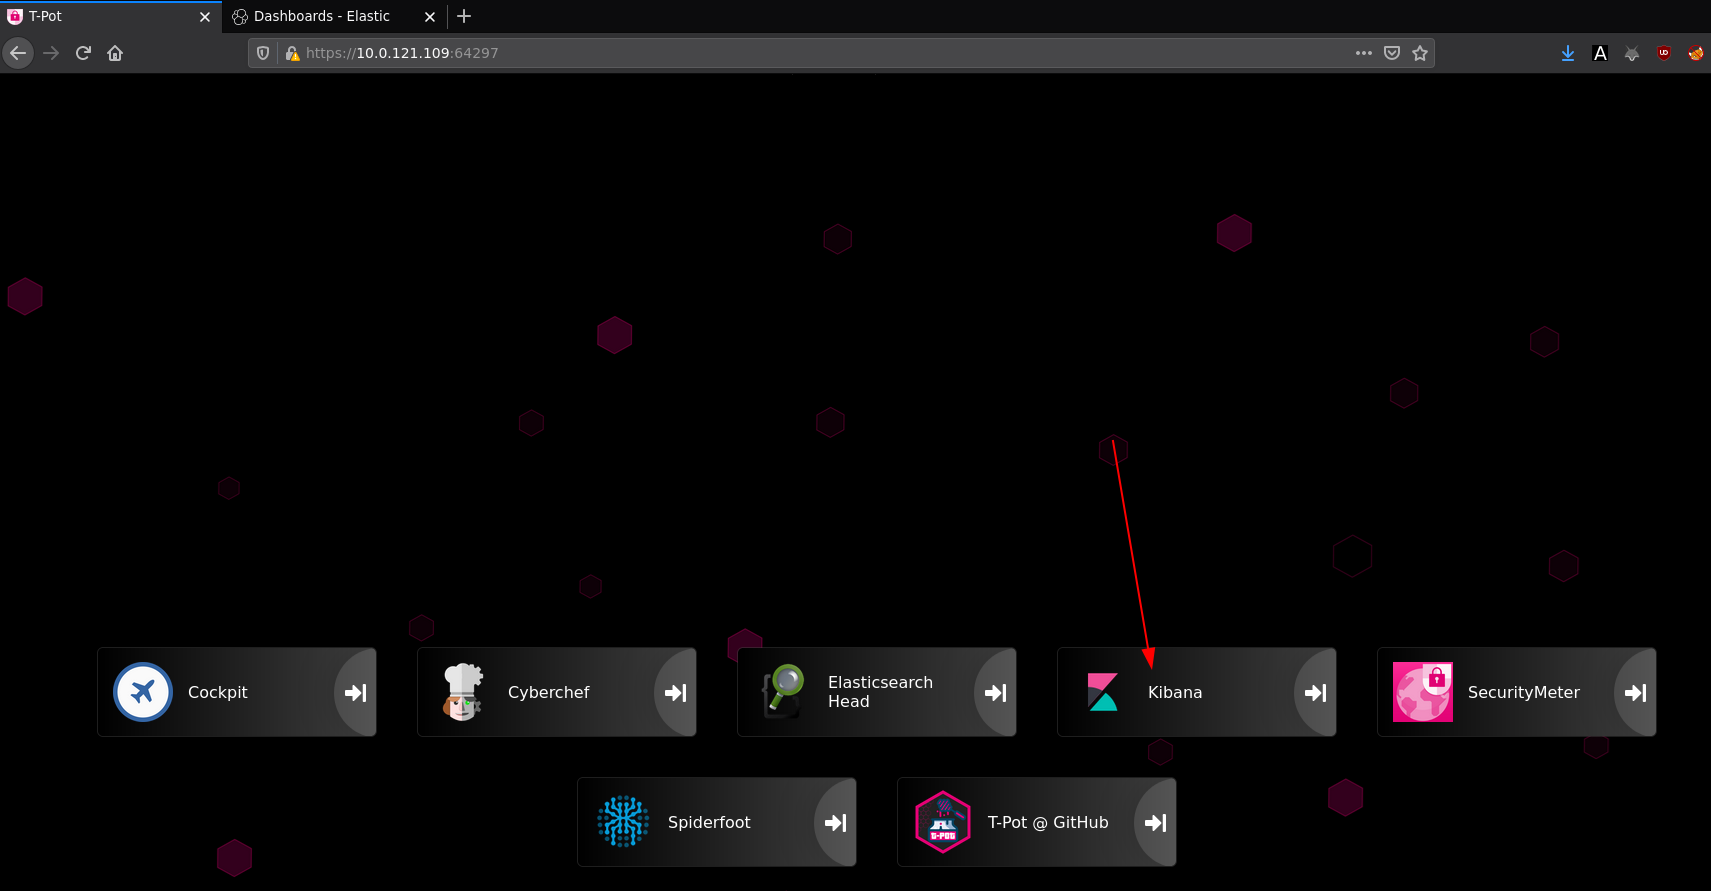This screenshot has height=891, width=1711.
Task: Click the arrow button on Spiderfoot card
Action: point(836,822)
